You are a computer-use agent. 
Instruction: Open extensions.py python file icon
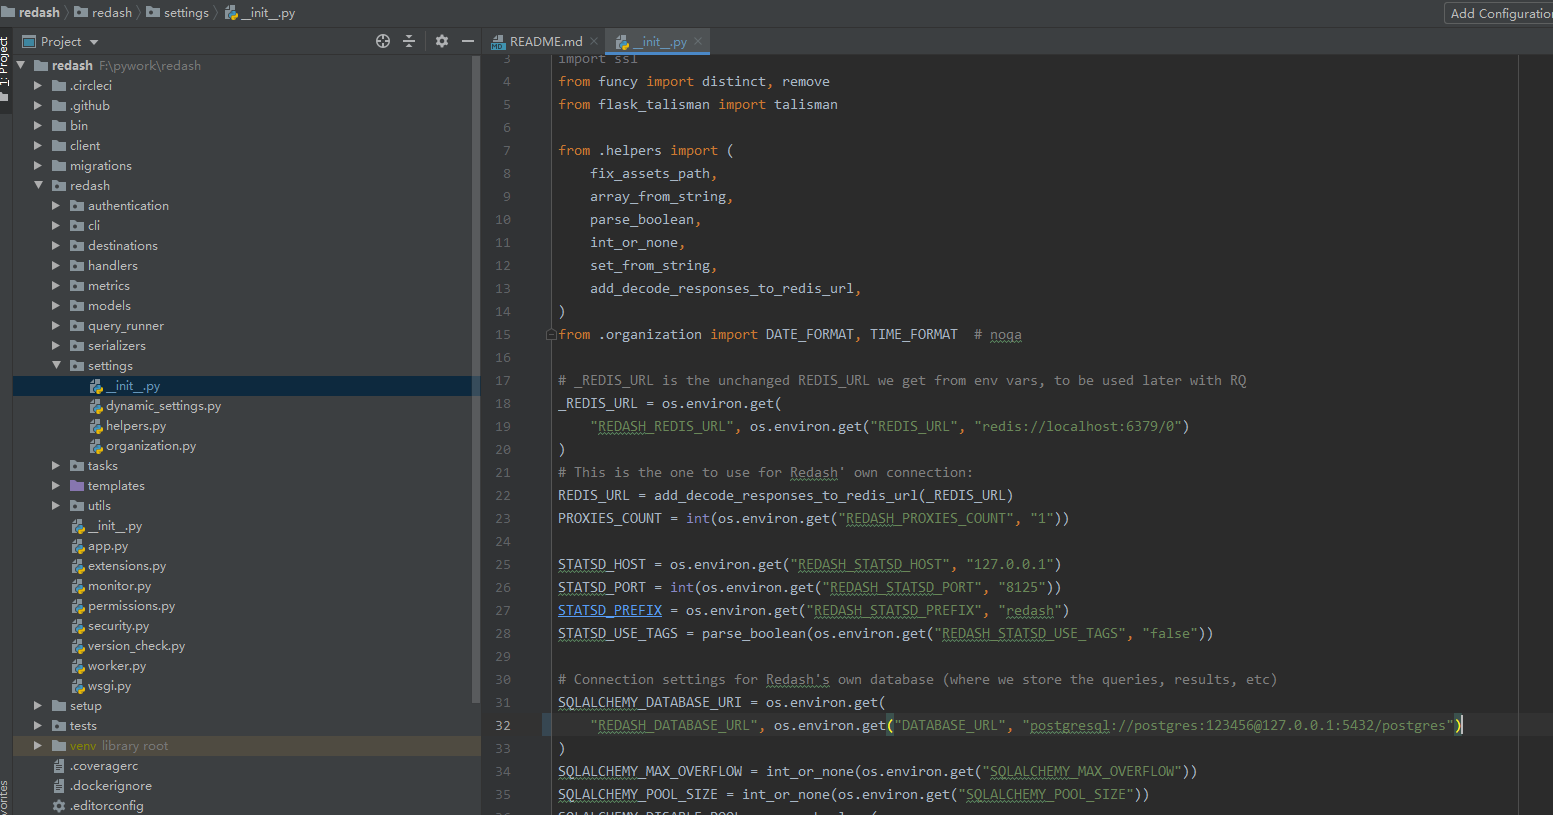point(78,566)
